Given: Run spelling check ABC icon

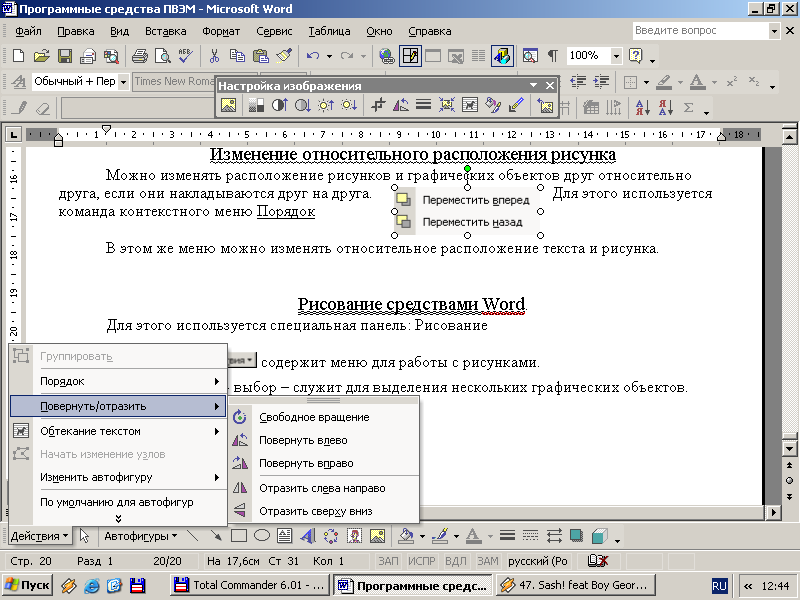Looking at the screenshot, I should point(186,56).
